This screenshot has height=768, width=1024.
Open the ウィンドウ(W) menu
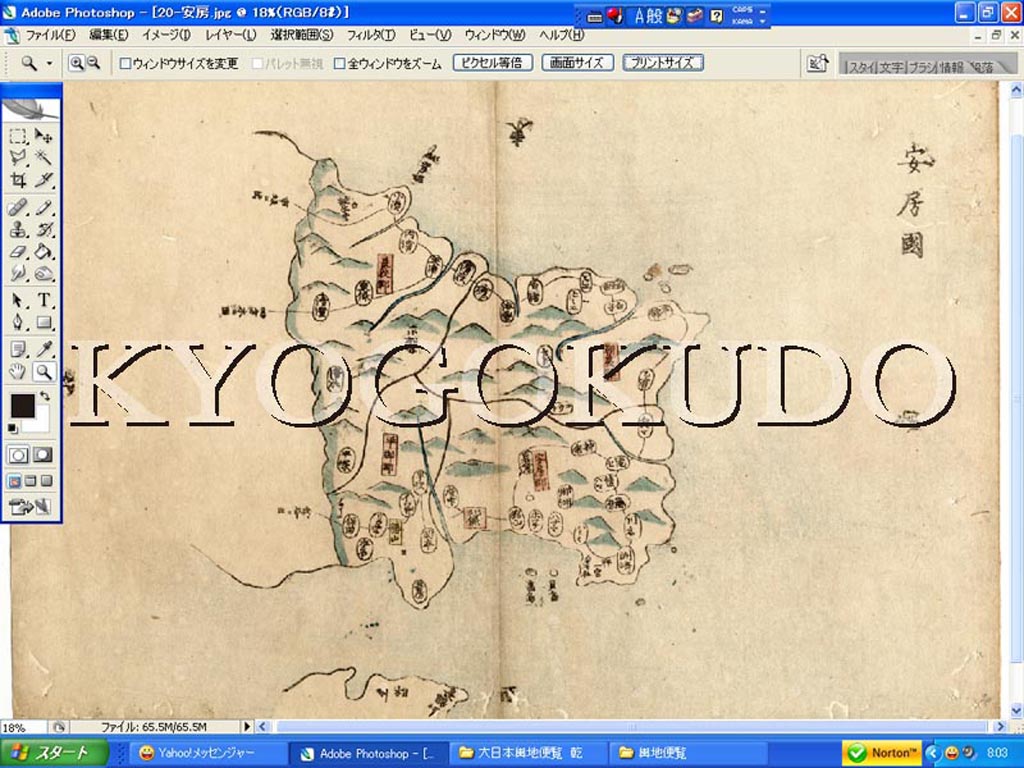494,35
